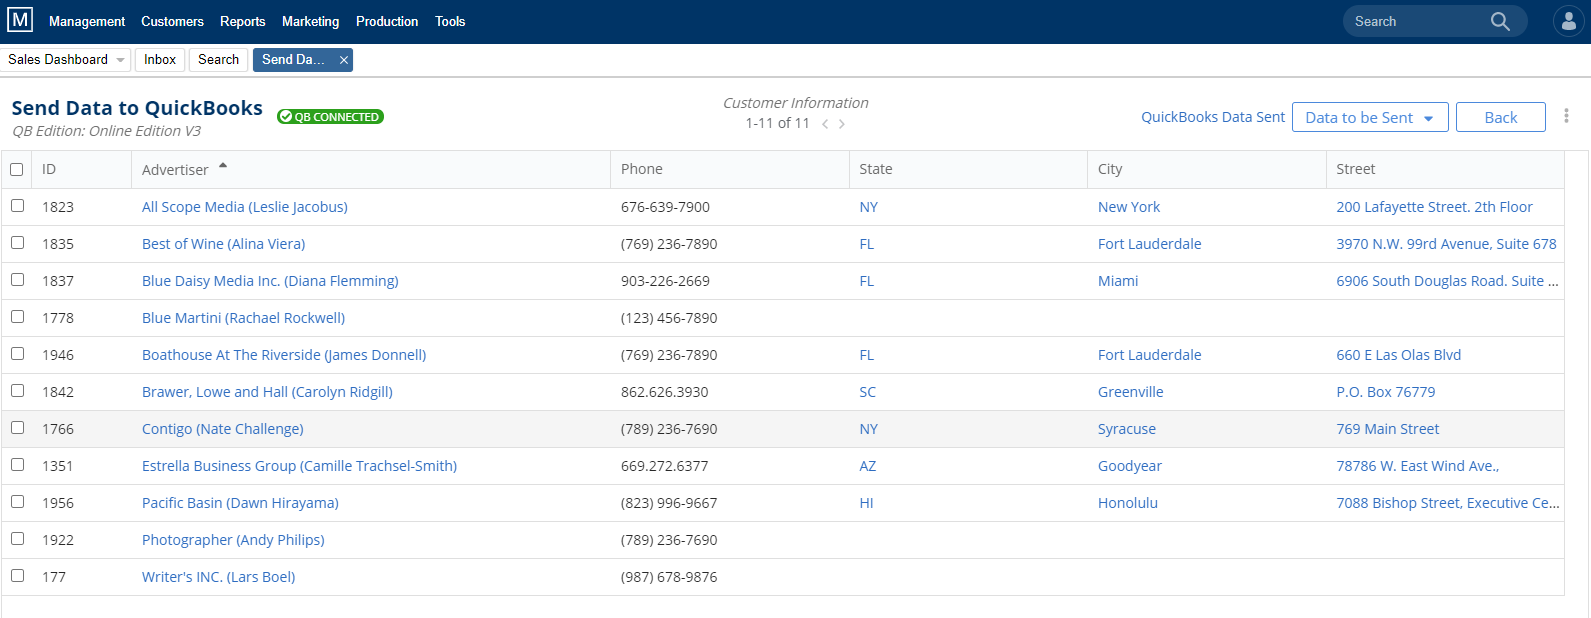Open the Data to be Sent dropdown
Screen dimensions: 1591x618
coord(1370,117)
